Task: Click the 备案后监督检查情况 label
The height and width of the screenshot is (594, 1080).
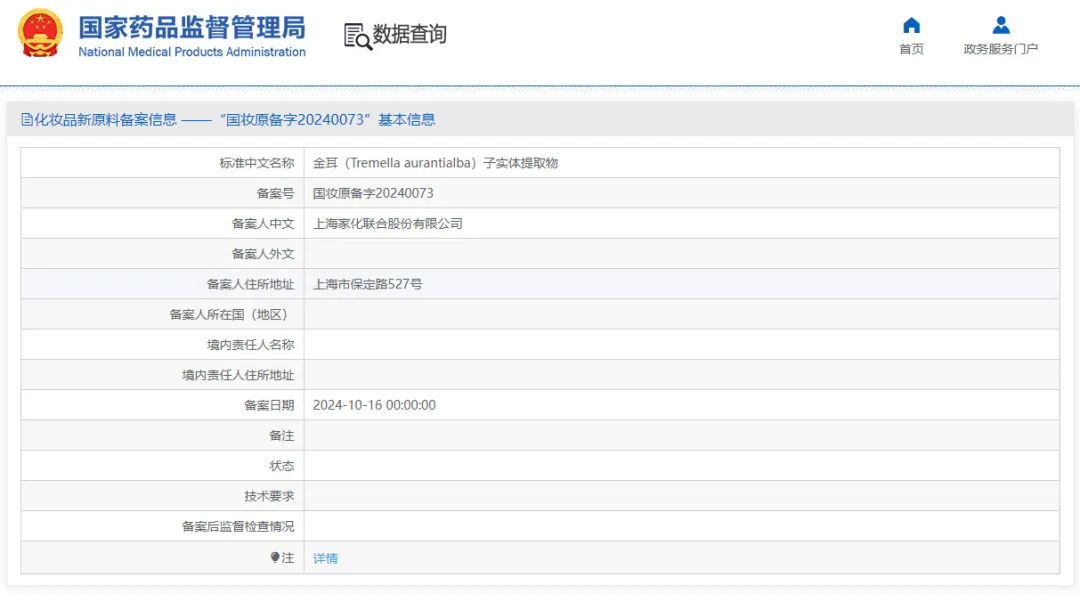Action: (x=238, y=527)
